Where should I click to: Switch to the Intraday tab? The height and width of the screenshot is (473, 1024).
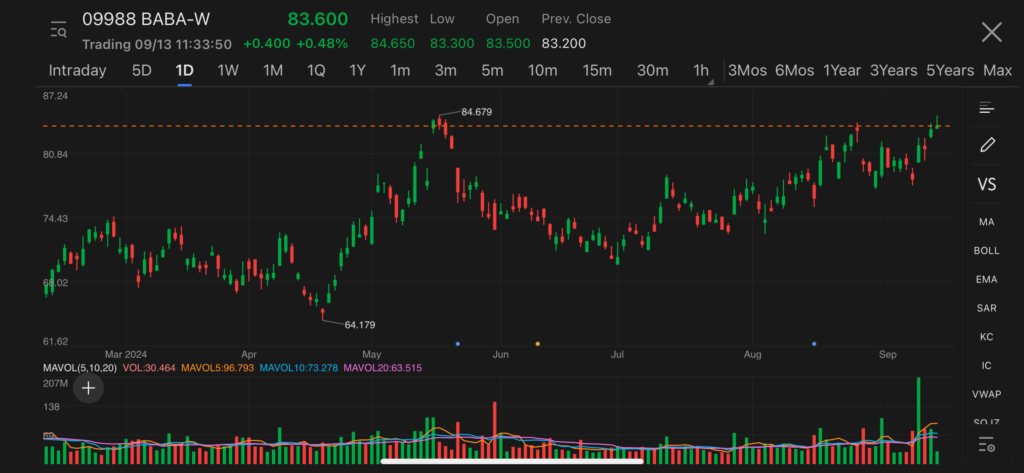(77, 71)
